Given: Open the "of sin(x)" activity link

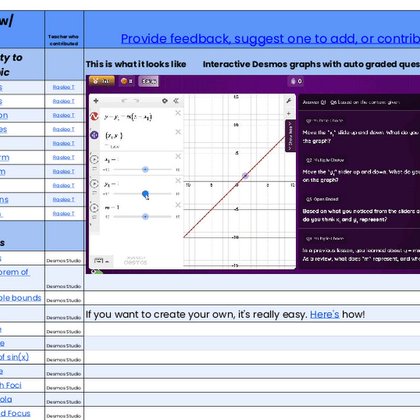Looking at the screenshot, I should pyautogui.click(x=14, y=357).
